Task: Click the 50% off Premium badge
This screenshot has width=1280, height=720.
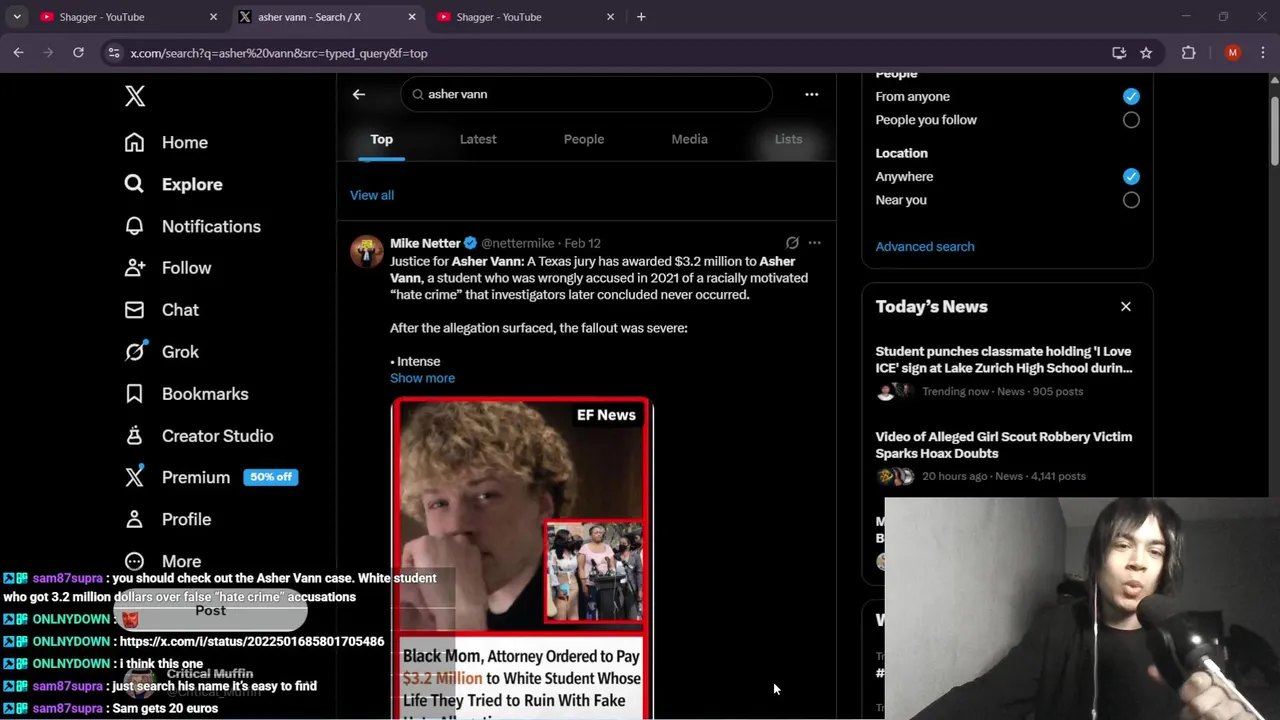Action: click(271, 477)
